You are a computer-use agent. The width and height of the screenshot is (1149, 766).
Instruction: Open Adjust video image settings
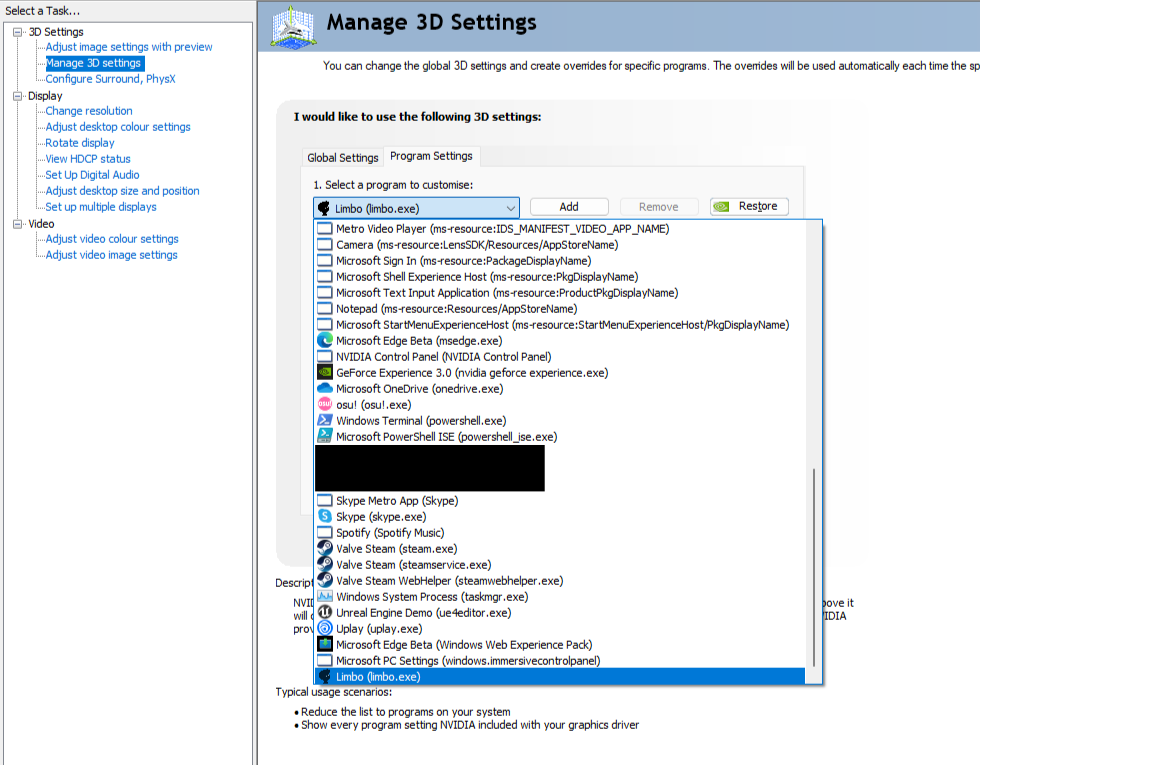coord(111,255)
